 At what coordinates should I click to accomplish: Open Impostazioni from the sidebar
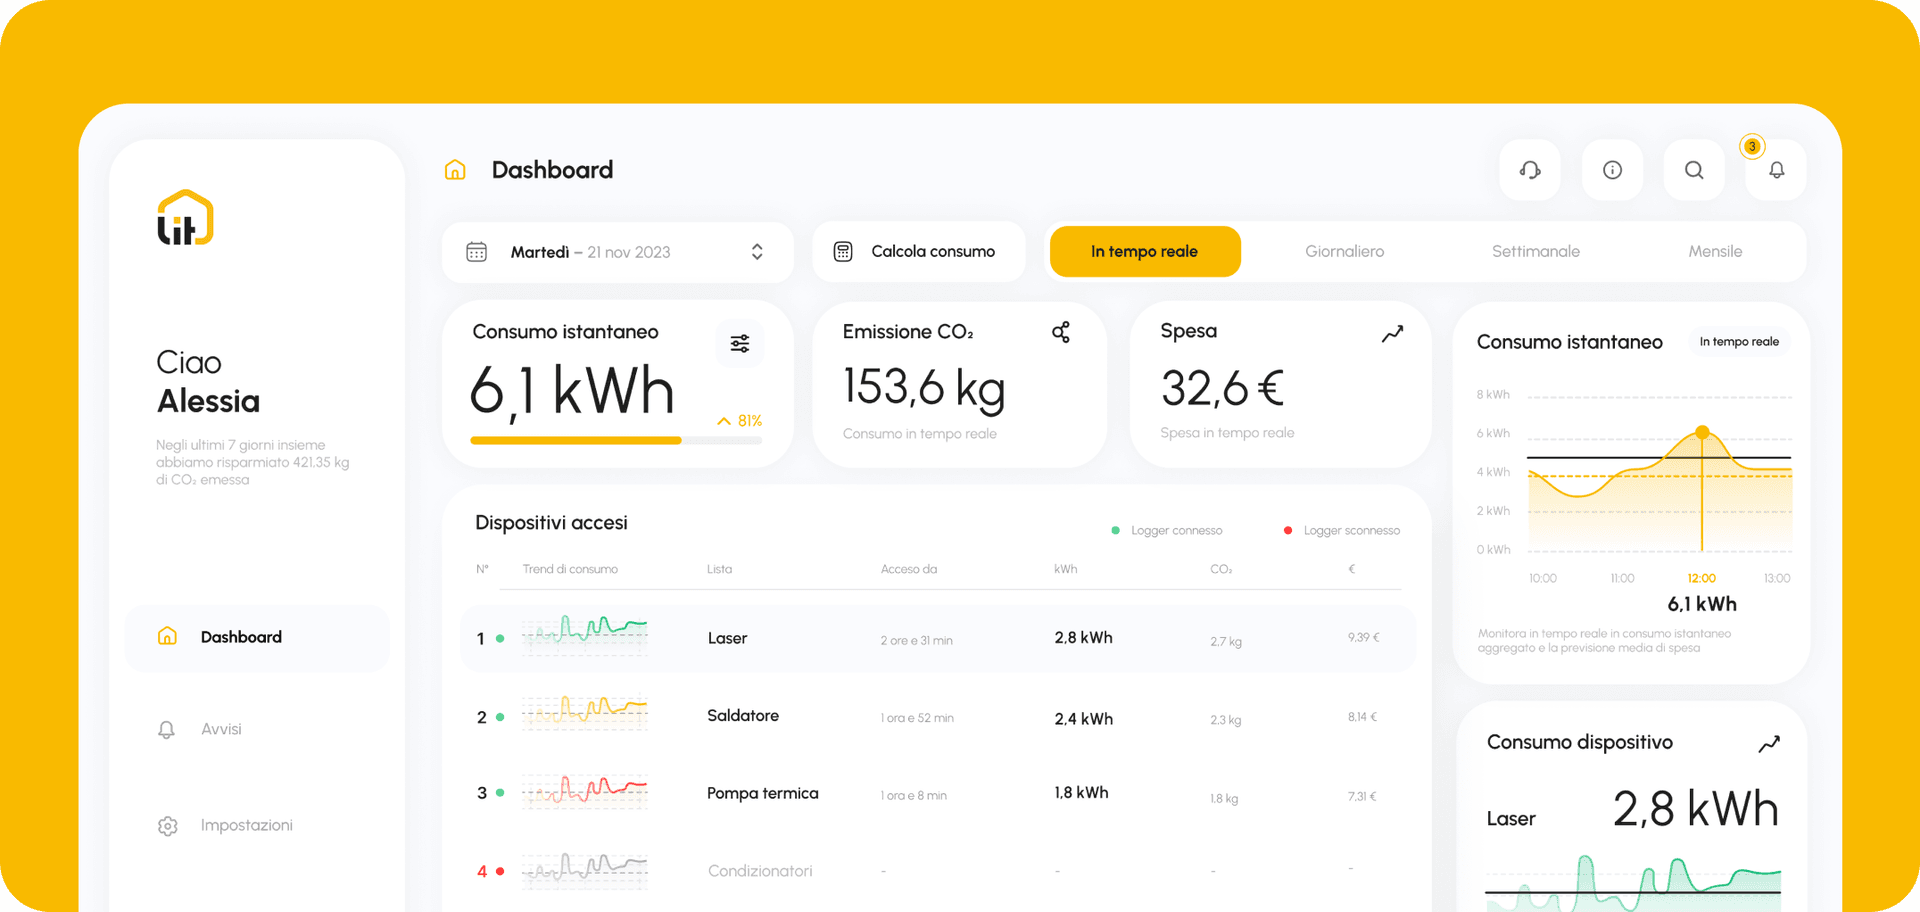tap(246, 825)
